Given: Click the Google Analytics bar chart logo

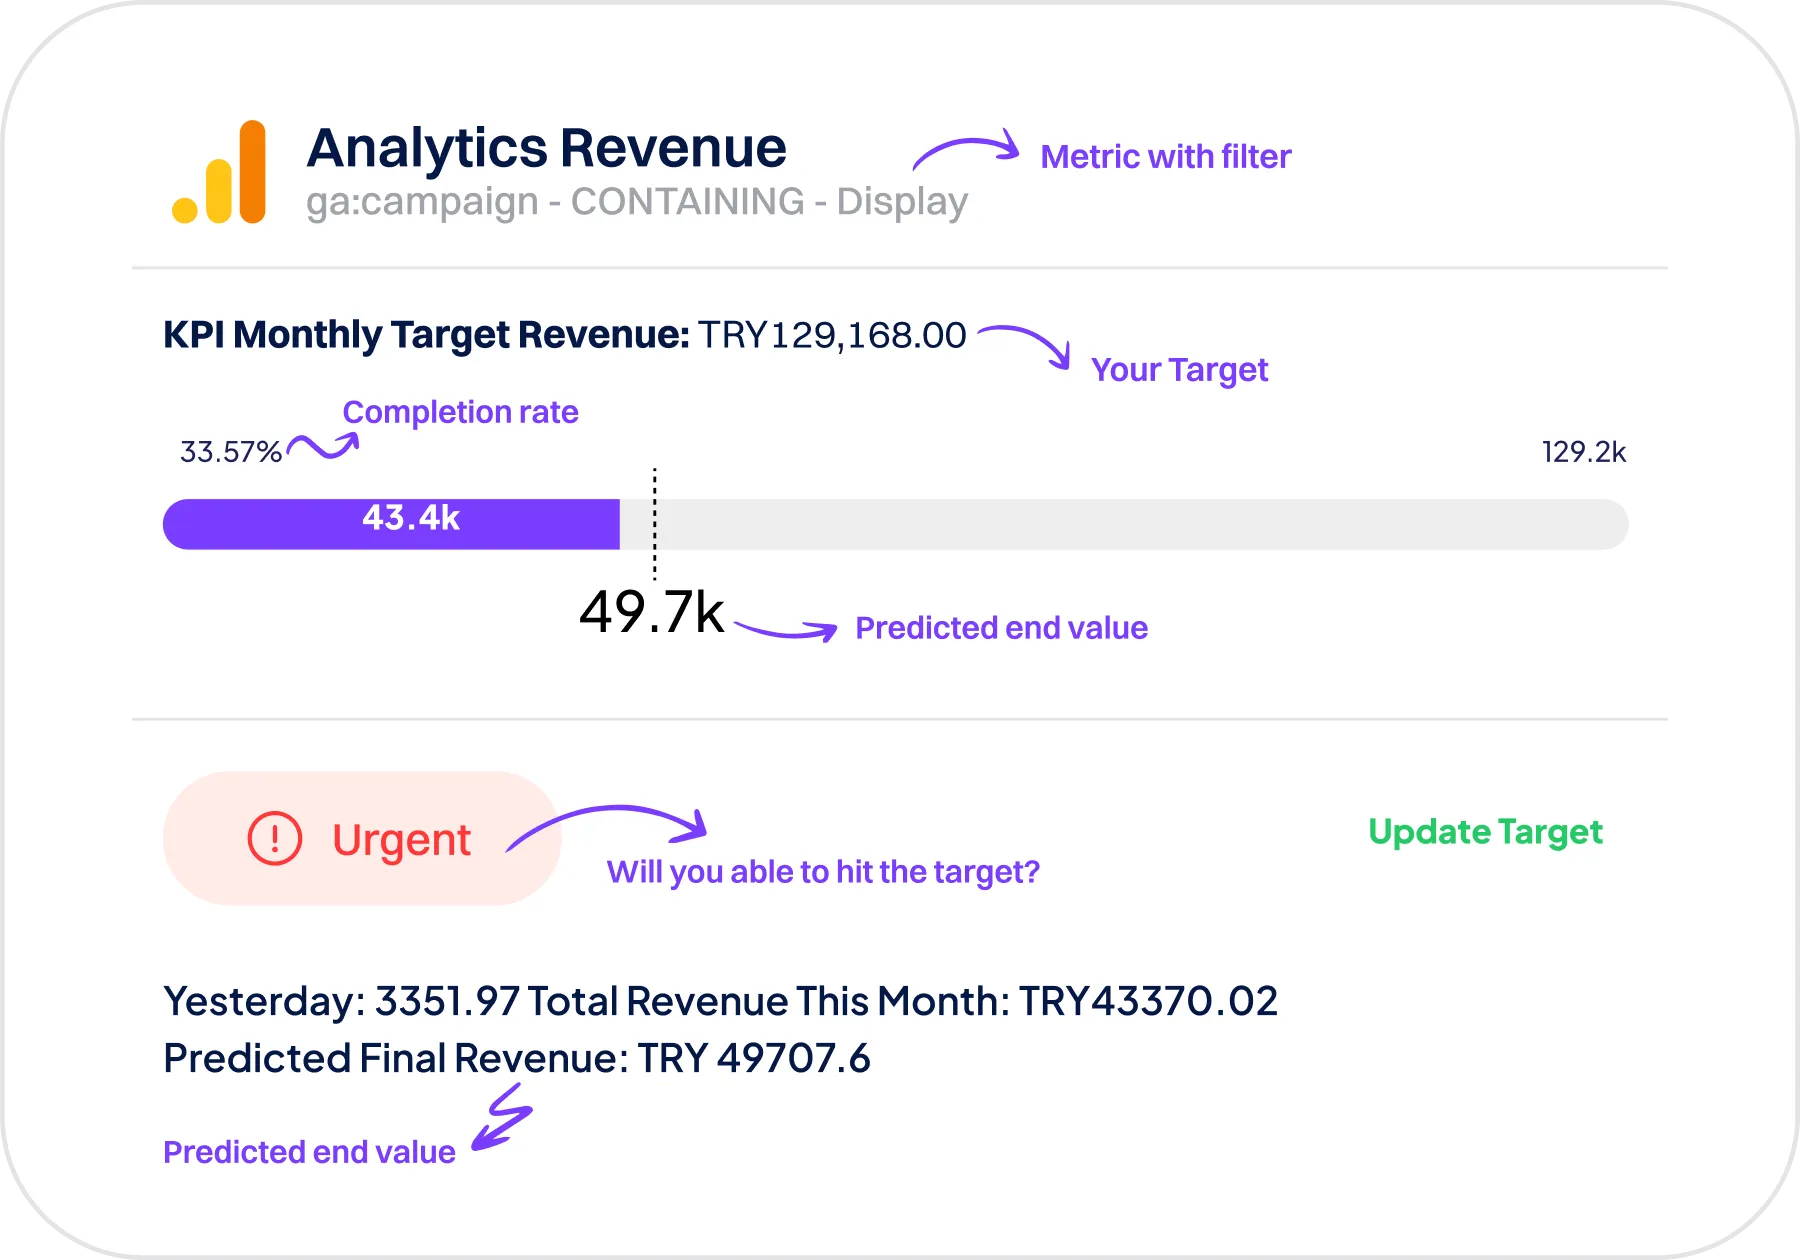Looking at the screenshot, I should tap(219, 172).
